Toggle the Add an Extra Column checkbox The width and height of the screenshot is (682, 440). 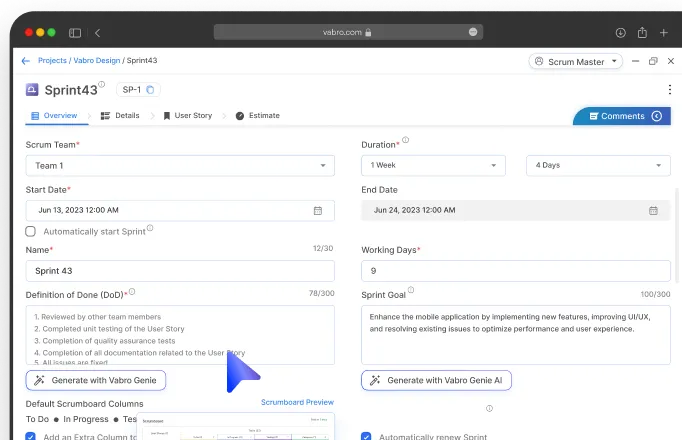click(31, 436)
